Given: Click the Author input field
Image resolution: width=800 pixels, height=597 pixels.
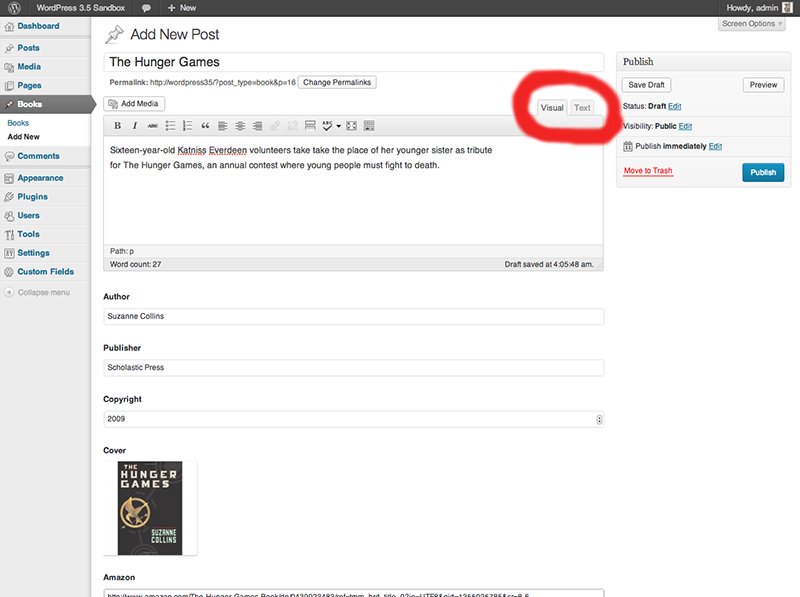Looking at the screenshot, I should [354, 316].
